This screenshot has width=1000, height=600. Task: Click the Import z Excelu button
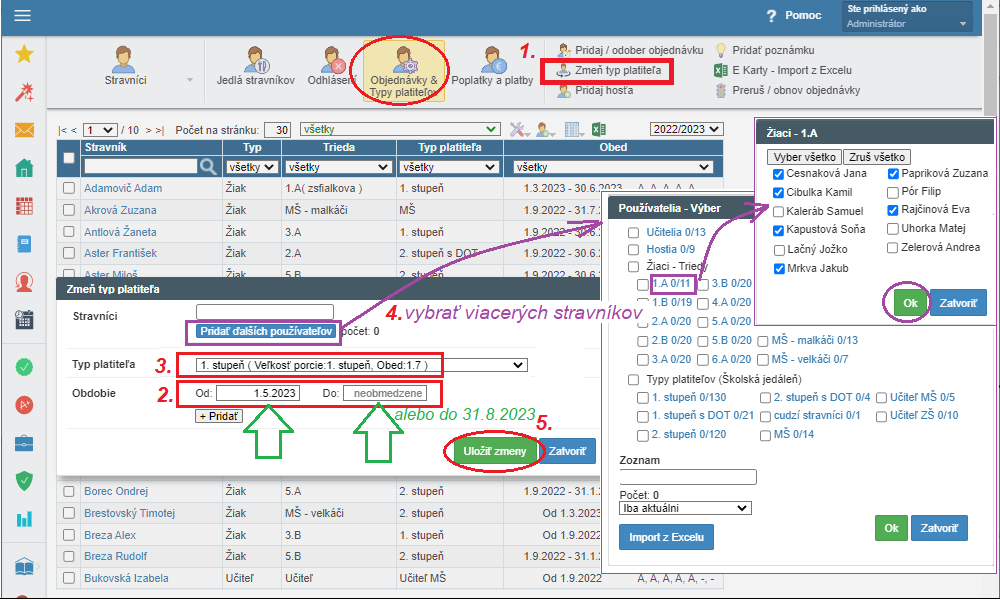pyautogui.click(x=667, y=537)
